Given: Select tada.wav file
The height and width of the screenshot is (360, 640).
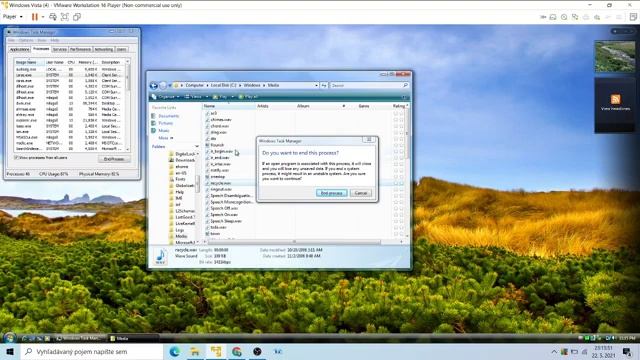Looking at the screenshot, I should [x=216, y=227].
